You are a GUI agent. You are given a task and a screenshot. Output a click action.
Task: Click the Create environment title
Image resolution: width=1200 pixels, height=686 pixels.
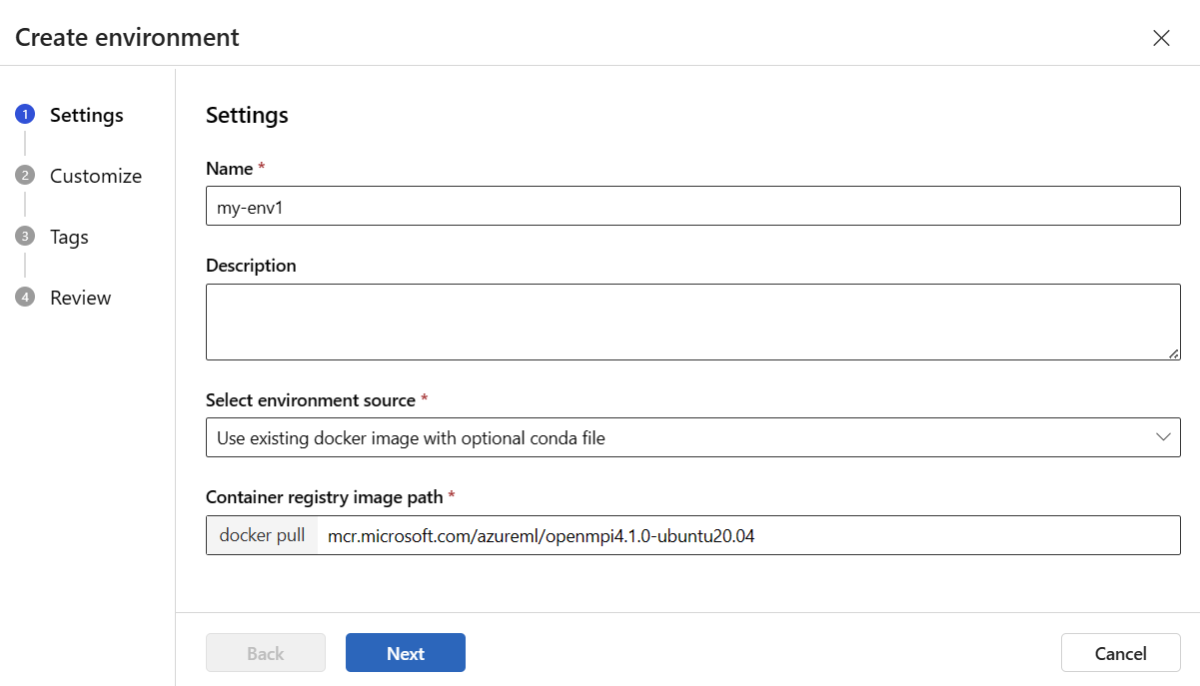(x=127, y=38)
